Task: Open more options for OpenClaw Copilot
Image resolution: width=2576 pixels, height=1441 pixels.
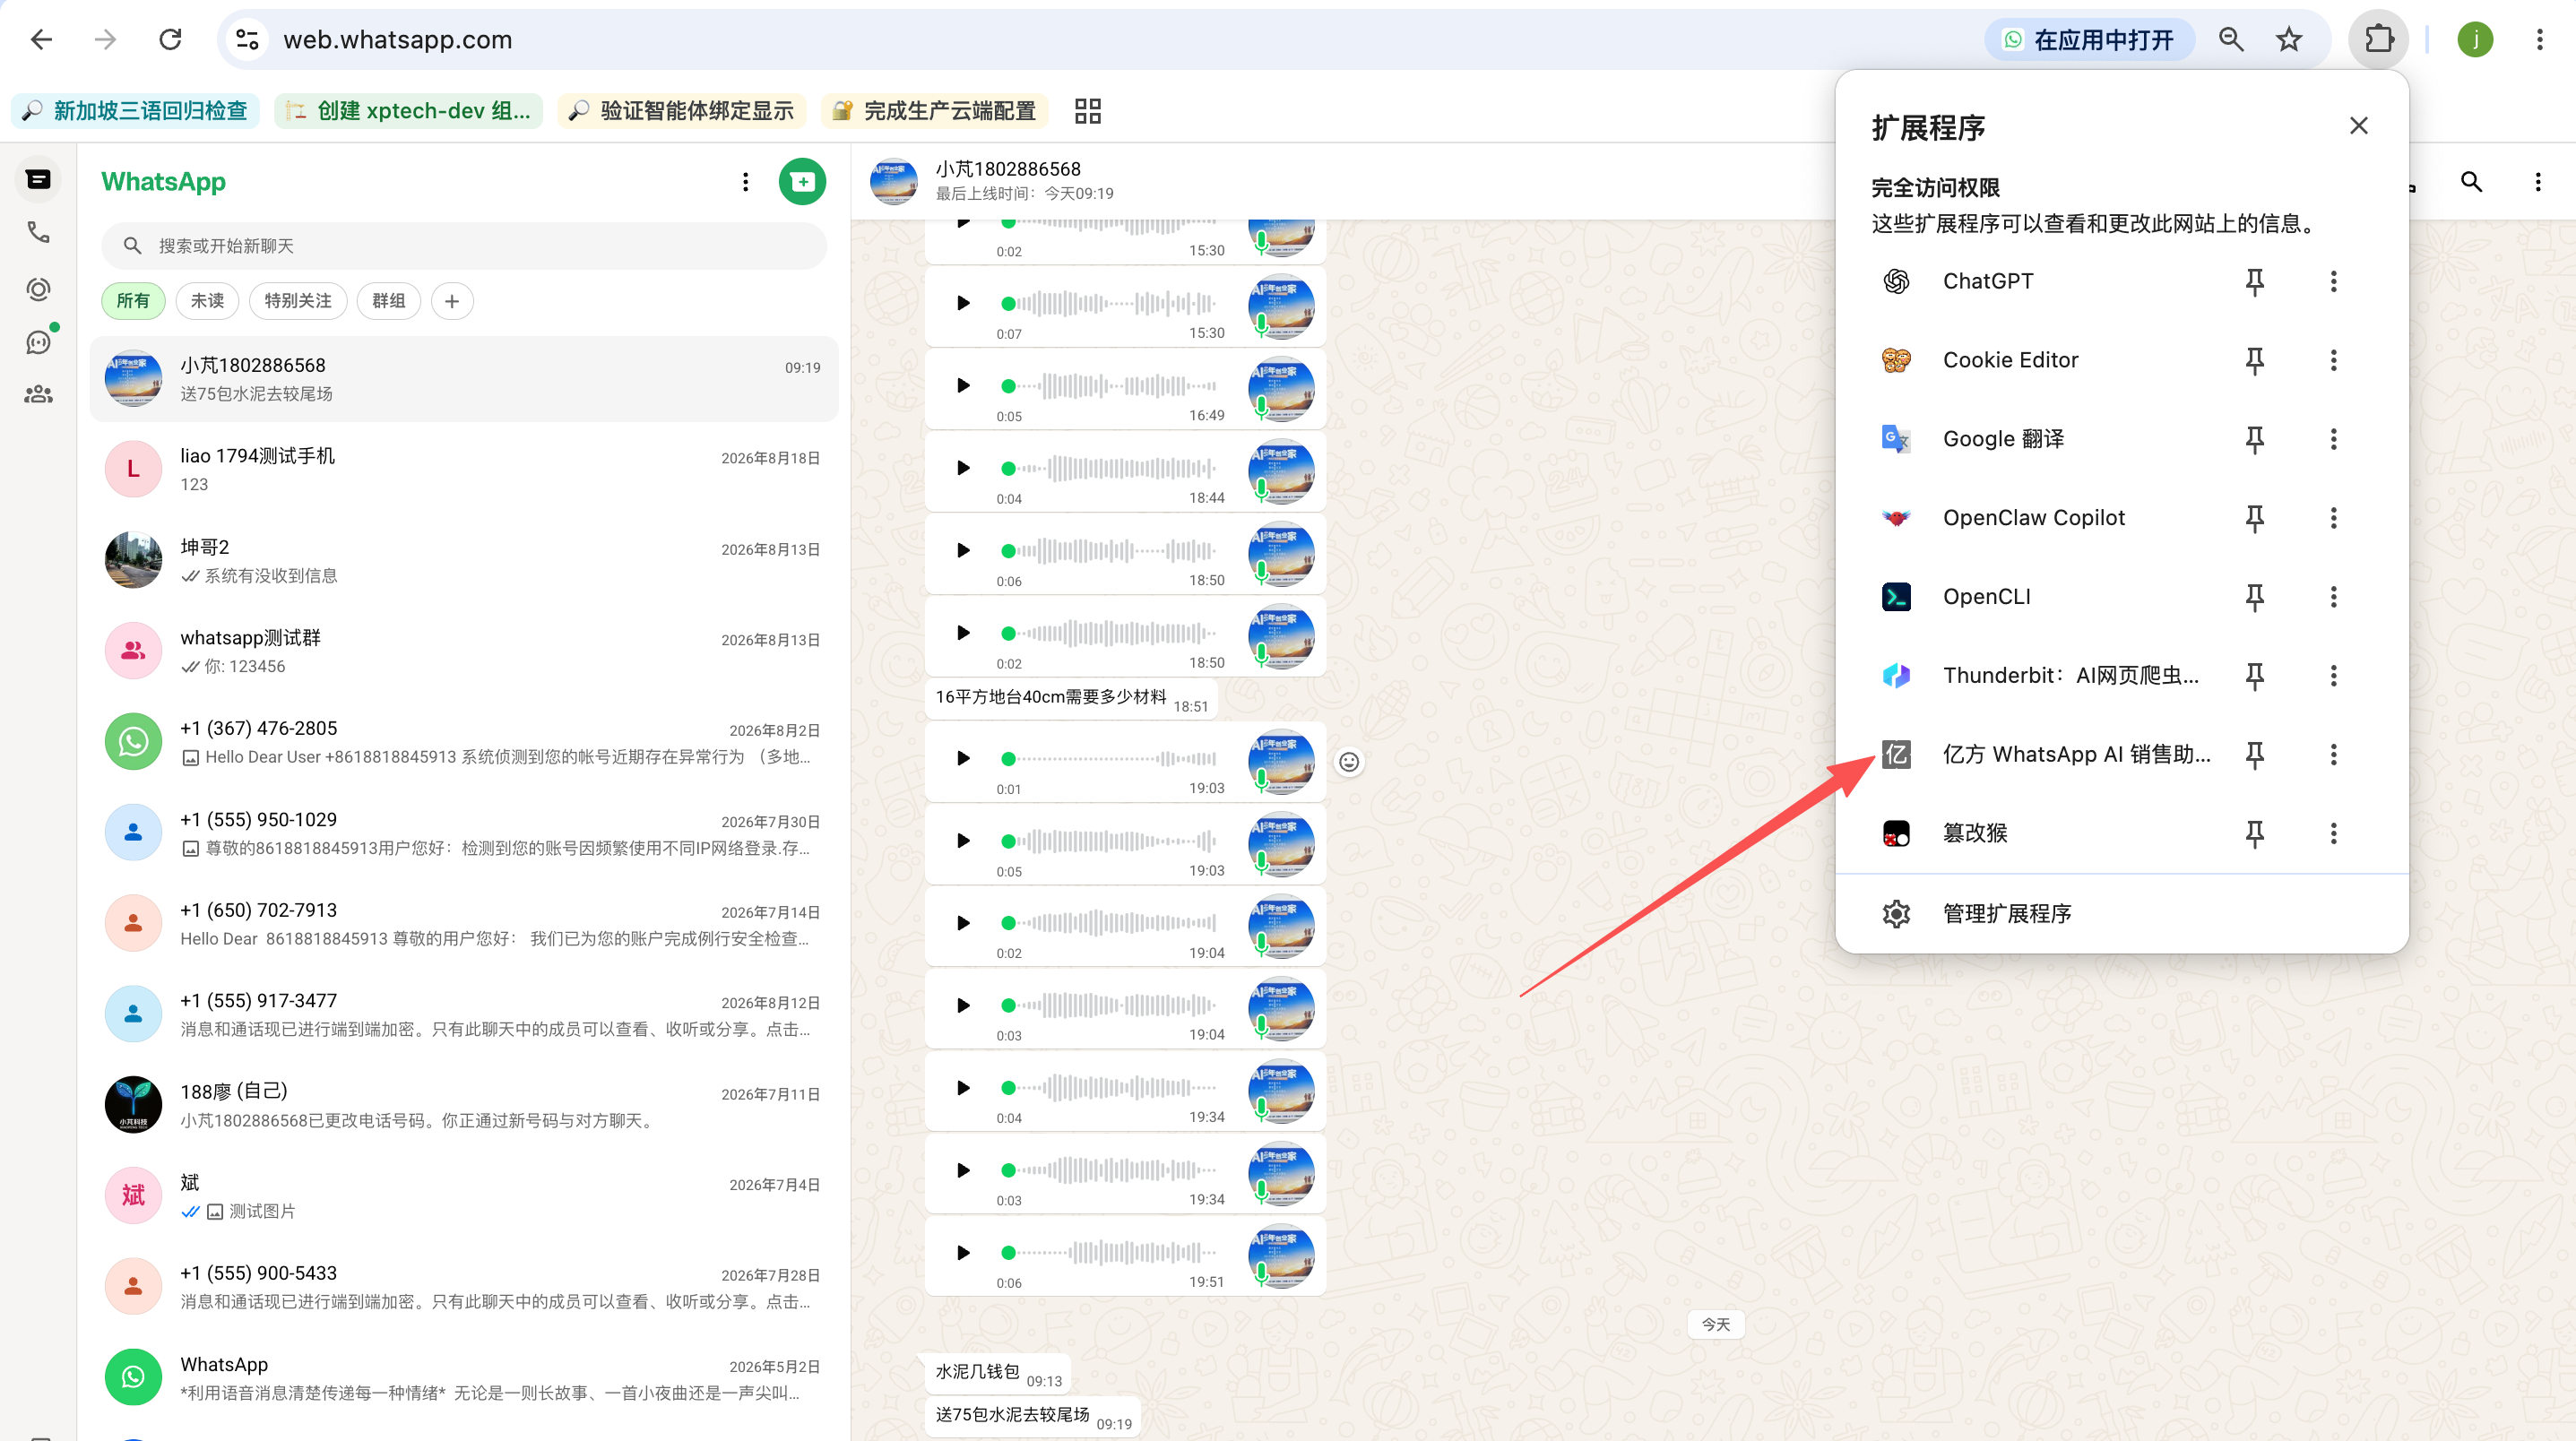Action: 2333,518
